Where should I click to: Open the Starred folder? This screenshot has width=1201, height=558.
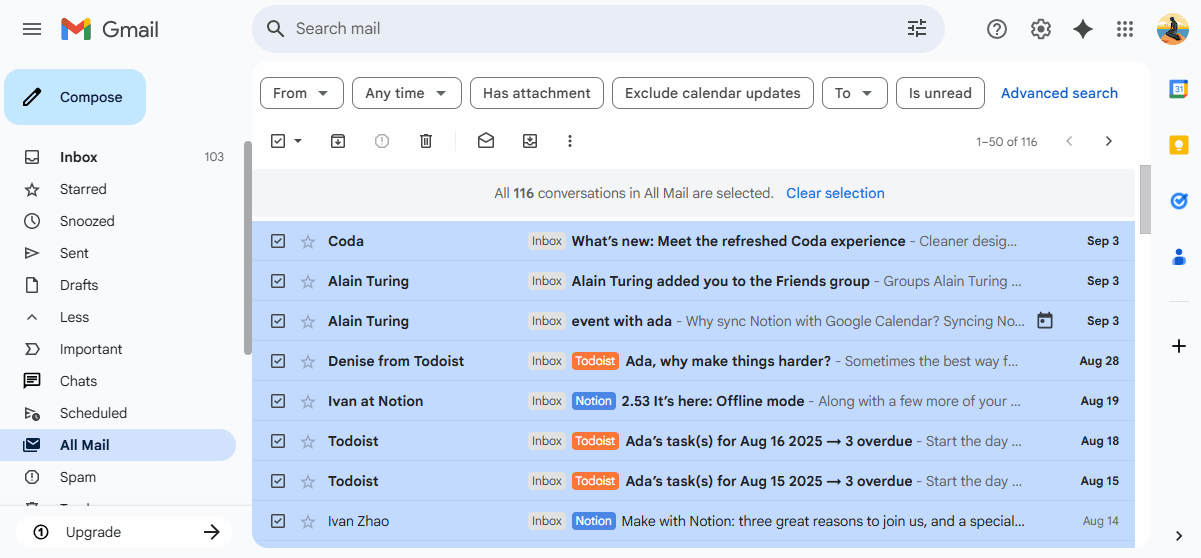[x=120, y=189]
